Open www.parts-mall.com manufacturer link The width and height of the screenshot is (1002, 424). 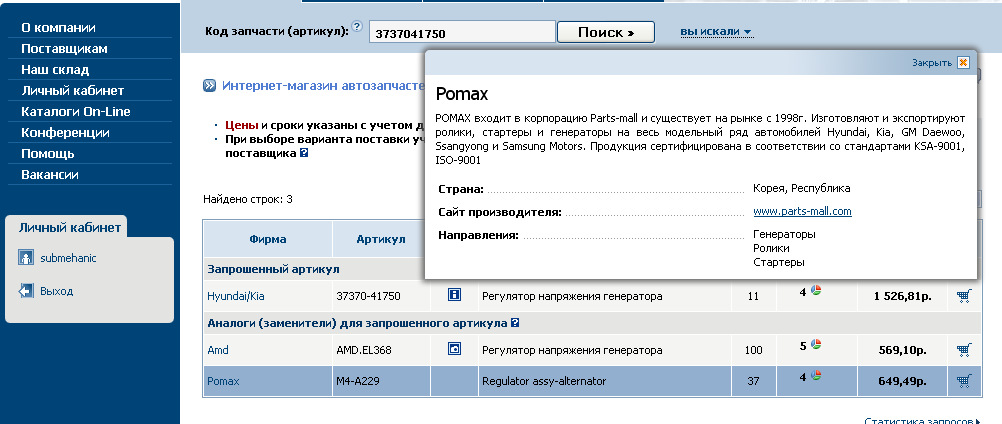(802, 211)
